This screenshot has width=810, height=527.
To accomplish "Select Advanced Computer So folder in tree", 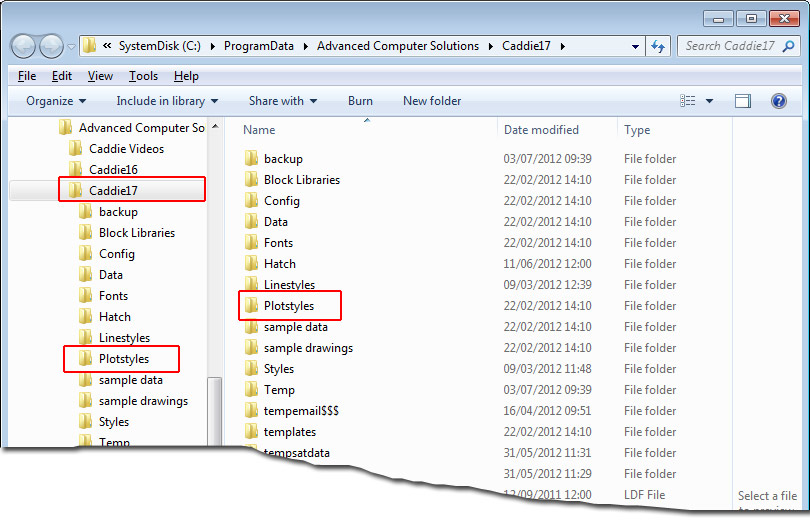I will coord(132,128).
